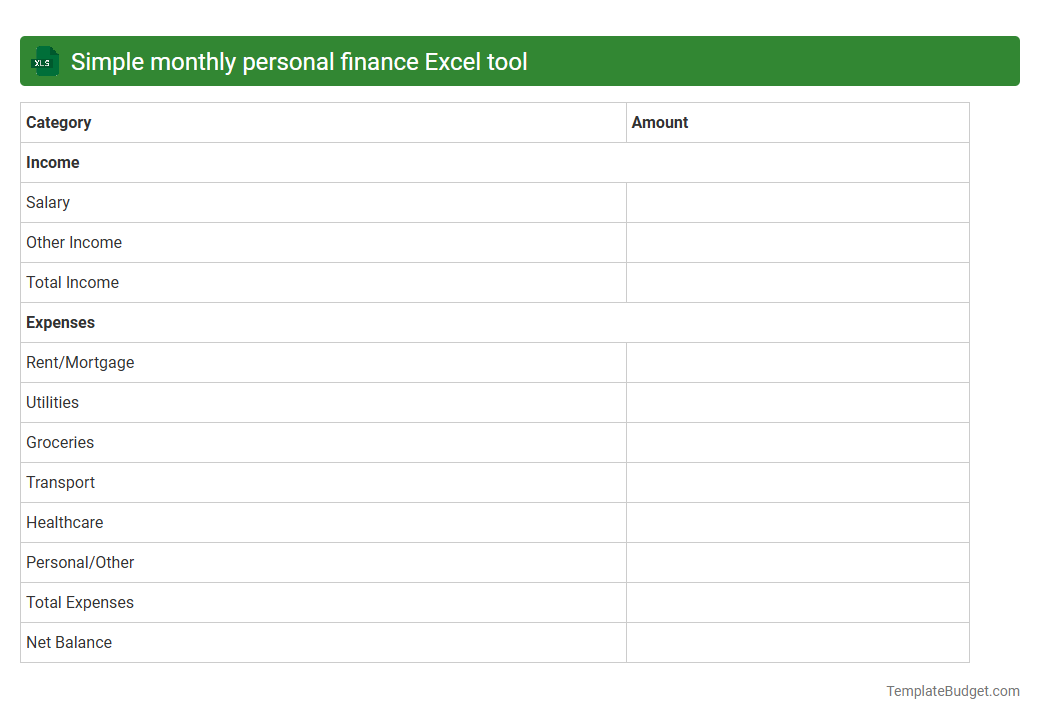Click the Category column header
This screenshot has width=1040, height=720.
pos(58,122)
